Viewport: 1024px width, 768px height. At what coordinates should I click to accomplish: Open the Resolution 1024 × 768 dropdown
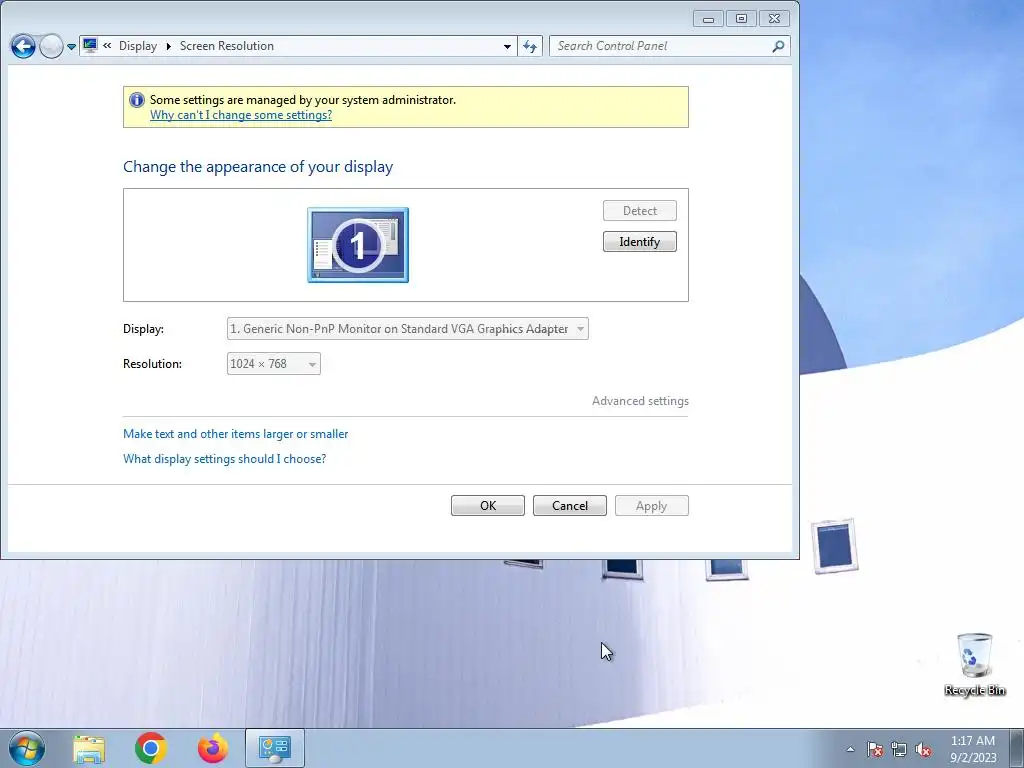coord(274,364)
